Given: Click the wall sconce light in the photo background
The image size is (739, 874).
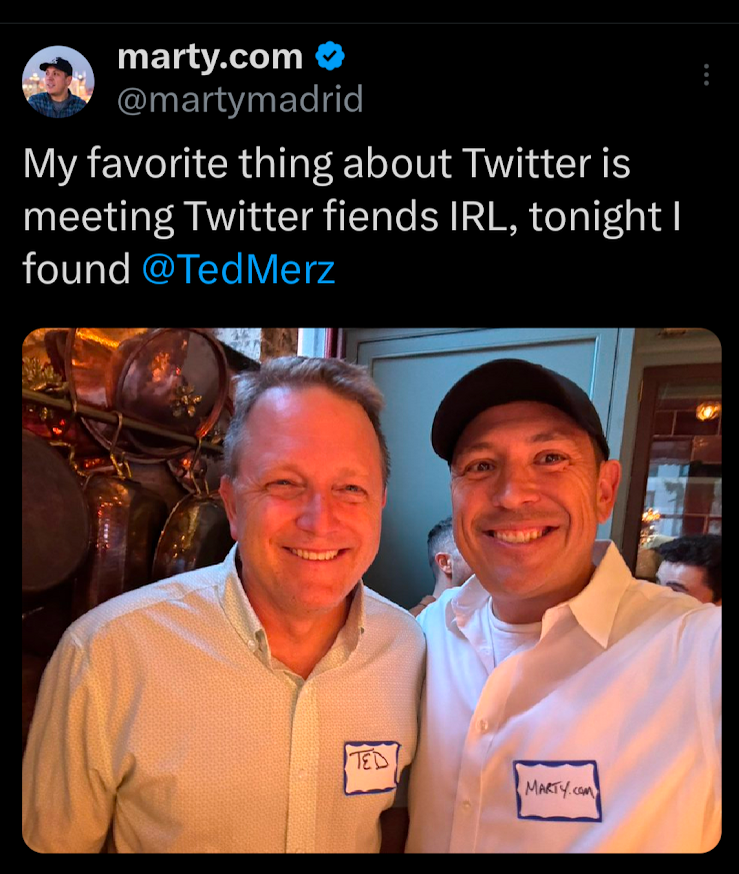Looking at the screenshot, I should click(708, 409).
